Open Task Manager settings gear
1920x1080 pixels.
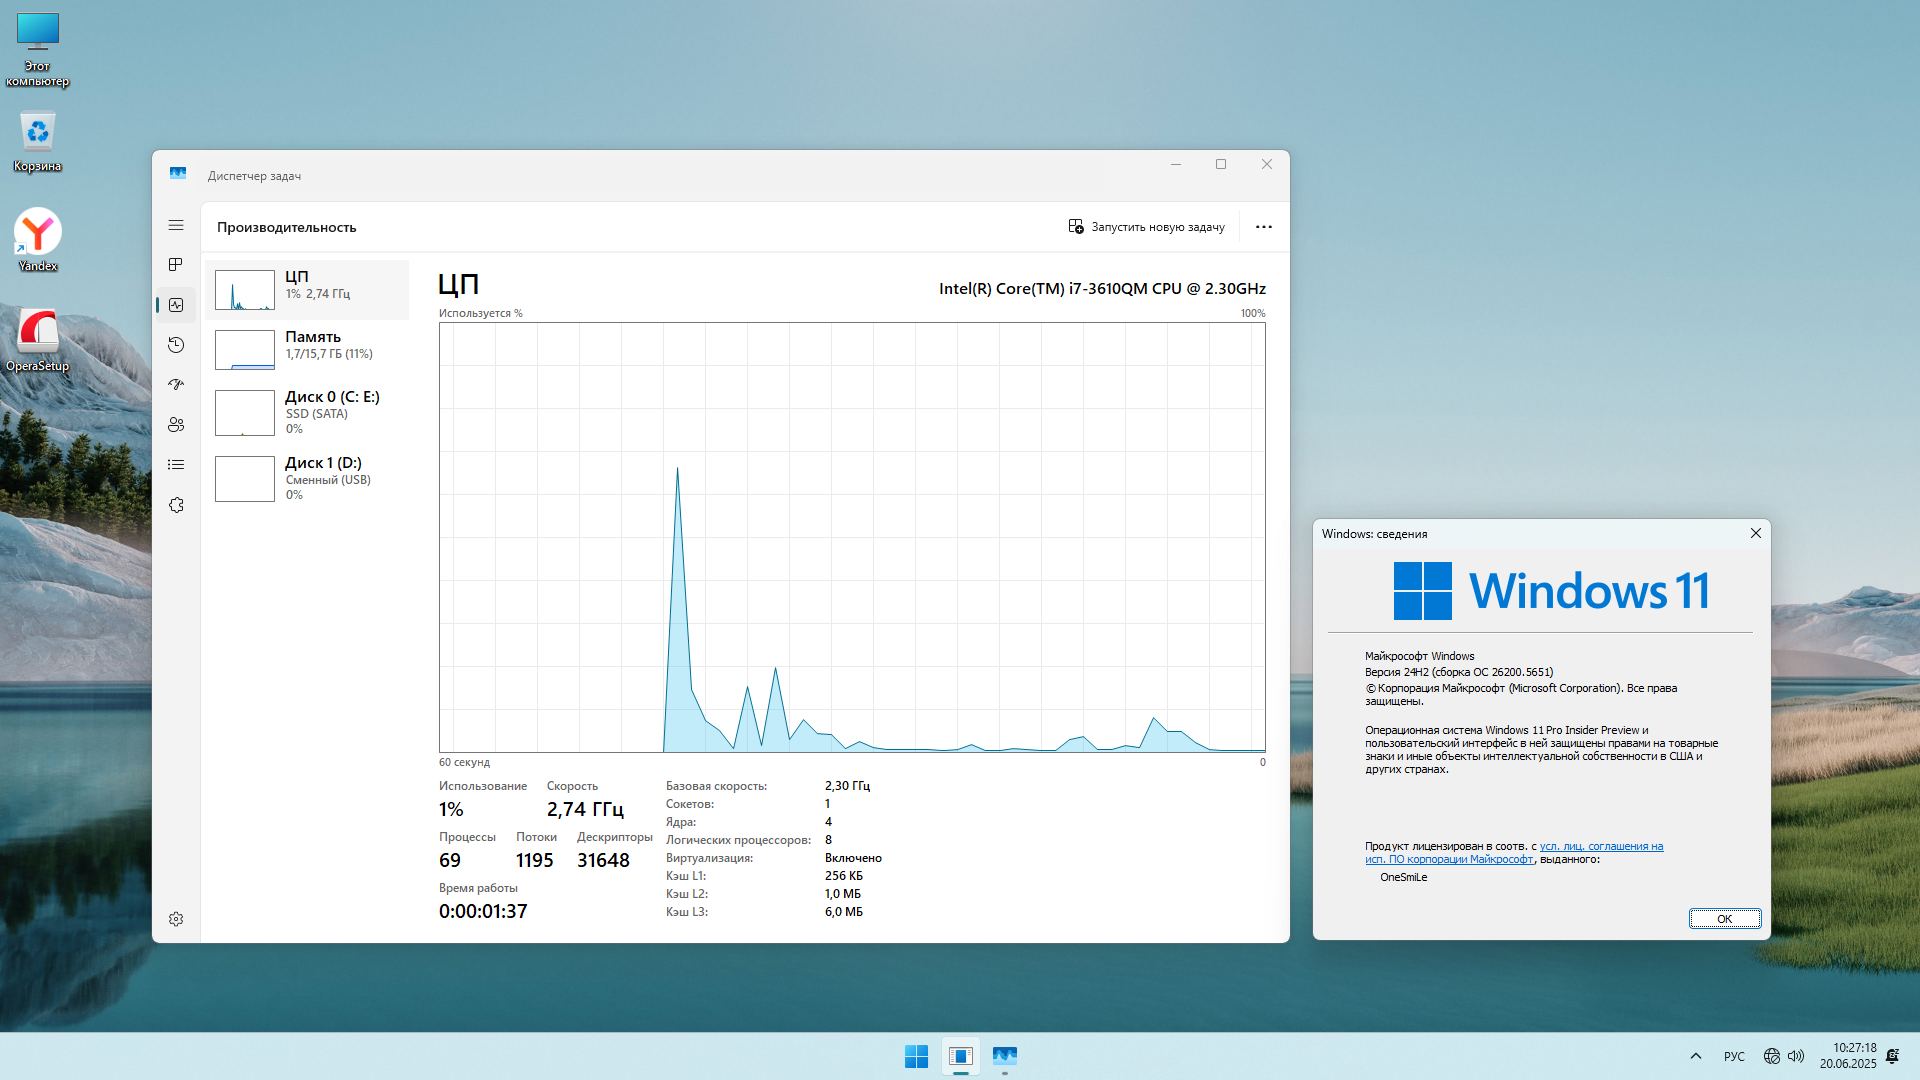click(176, 919)
